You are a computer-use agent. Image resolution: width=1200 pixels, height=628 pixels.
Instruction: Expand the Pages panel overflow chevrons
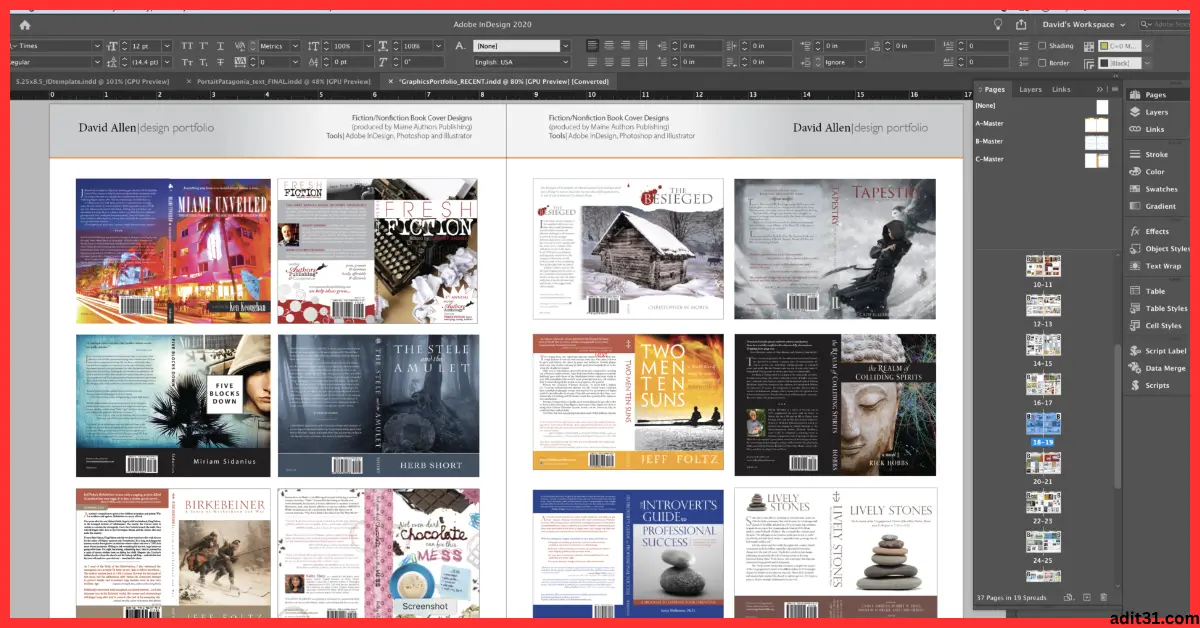1100,89
